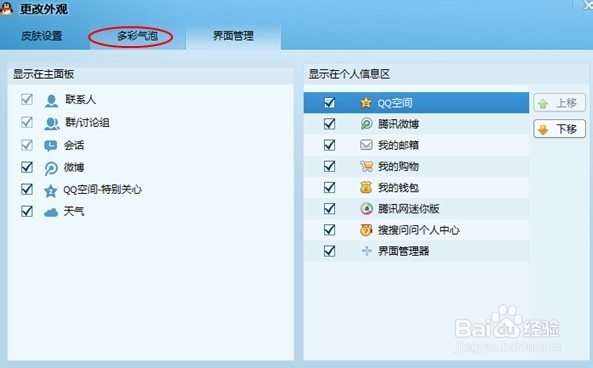The width and height of the screenshot is (593, 368).
Task: Click the 天气 cloud icon
Action: coord(51,213)
